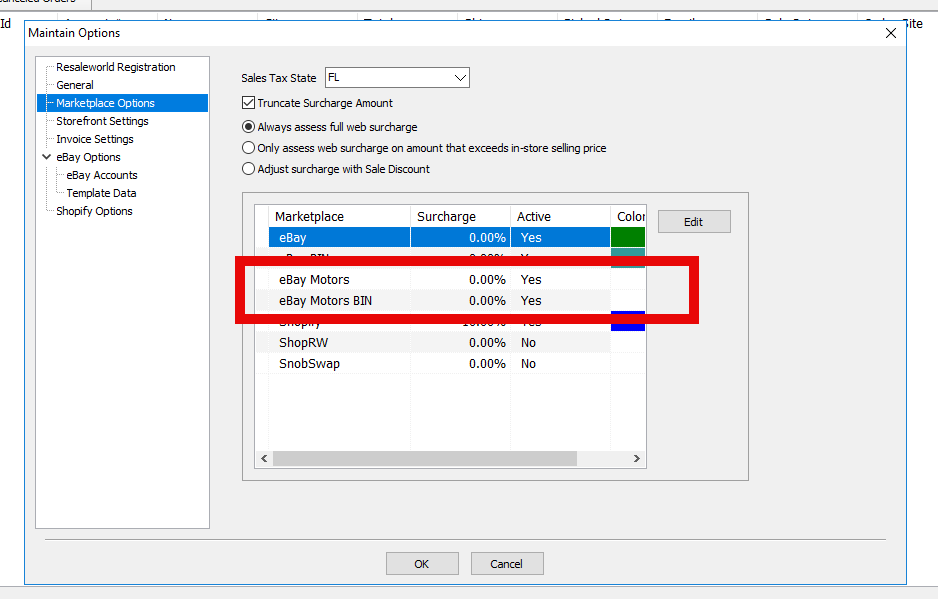Select eBay Options in the tree
This screenshot has height=599, width=938.
[88, 157]
